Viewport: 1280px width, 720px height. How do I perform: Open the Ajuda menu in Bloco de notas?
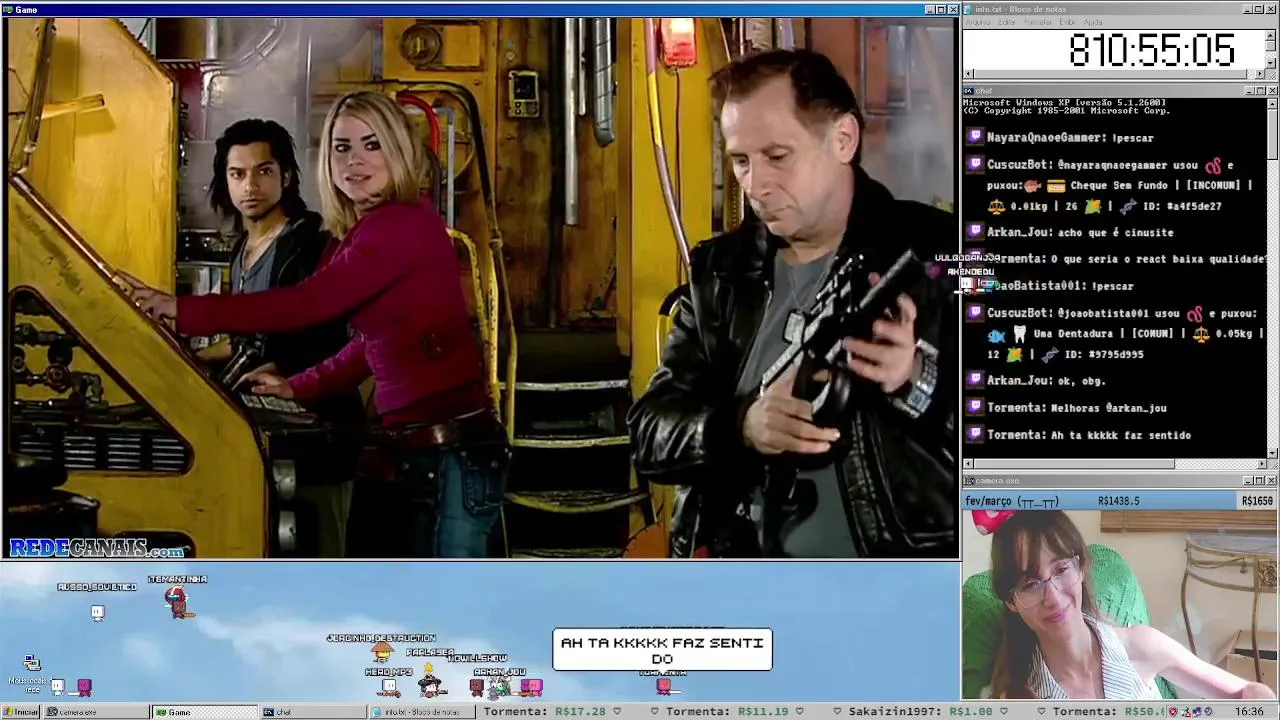point(1093,22)
